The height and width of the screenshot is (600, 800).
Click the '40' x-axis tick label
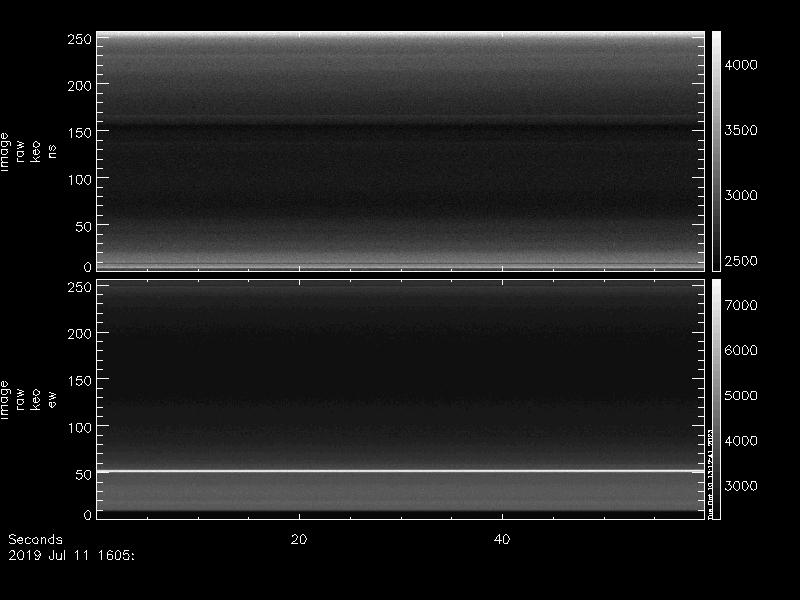pyautogui.click(x=502, y=539)
